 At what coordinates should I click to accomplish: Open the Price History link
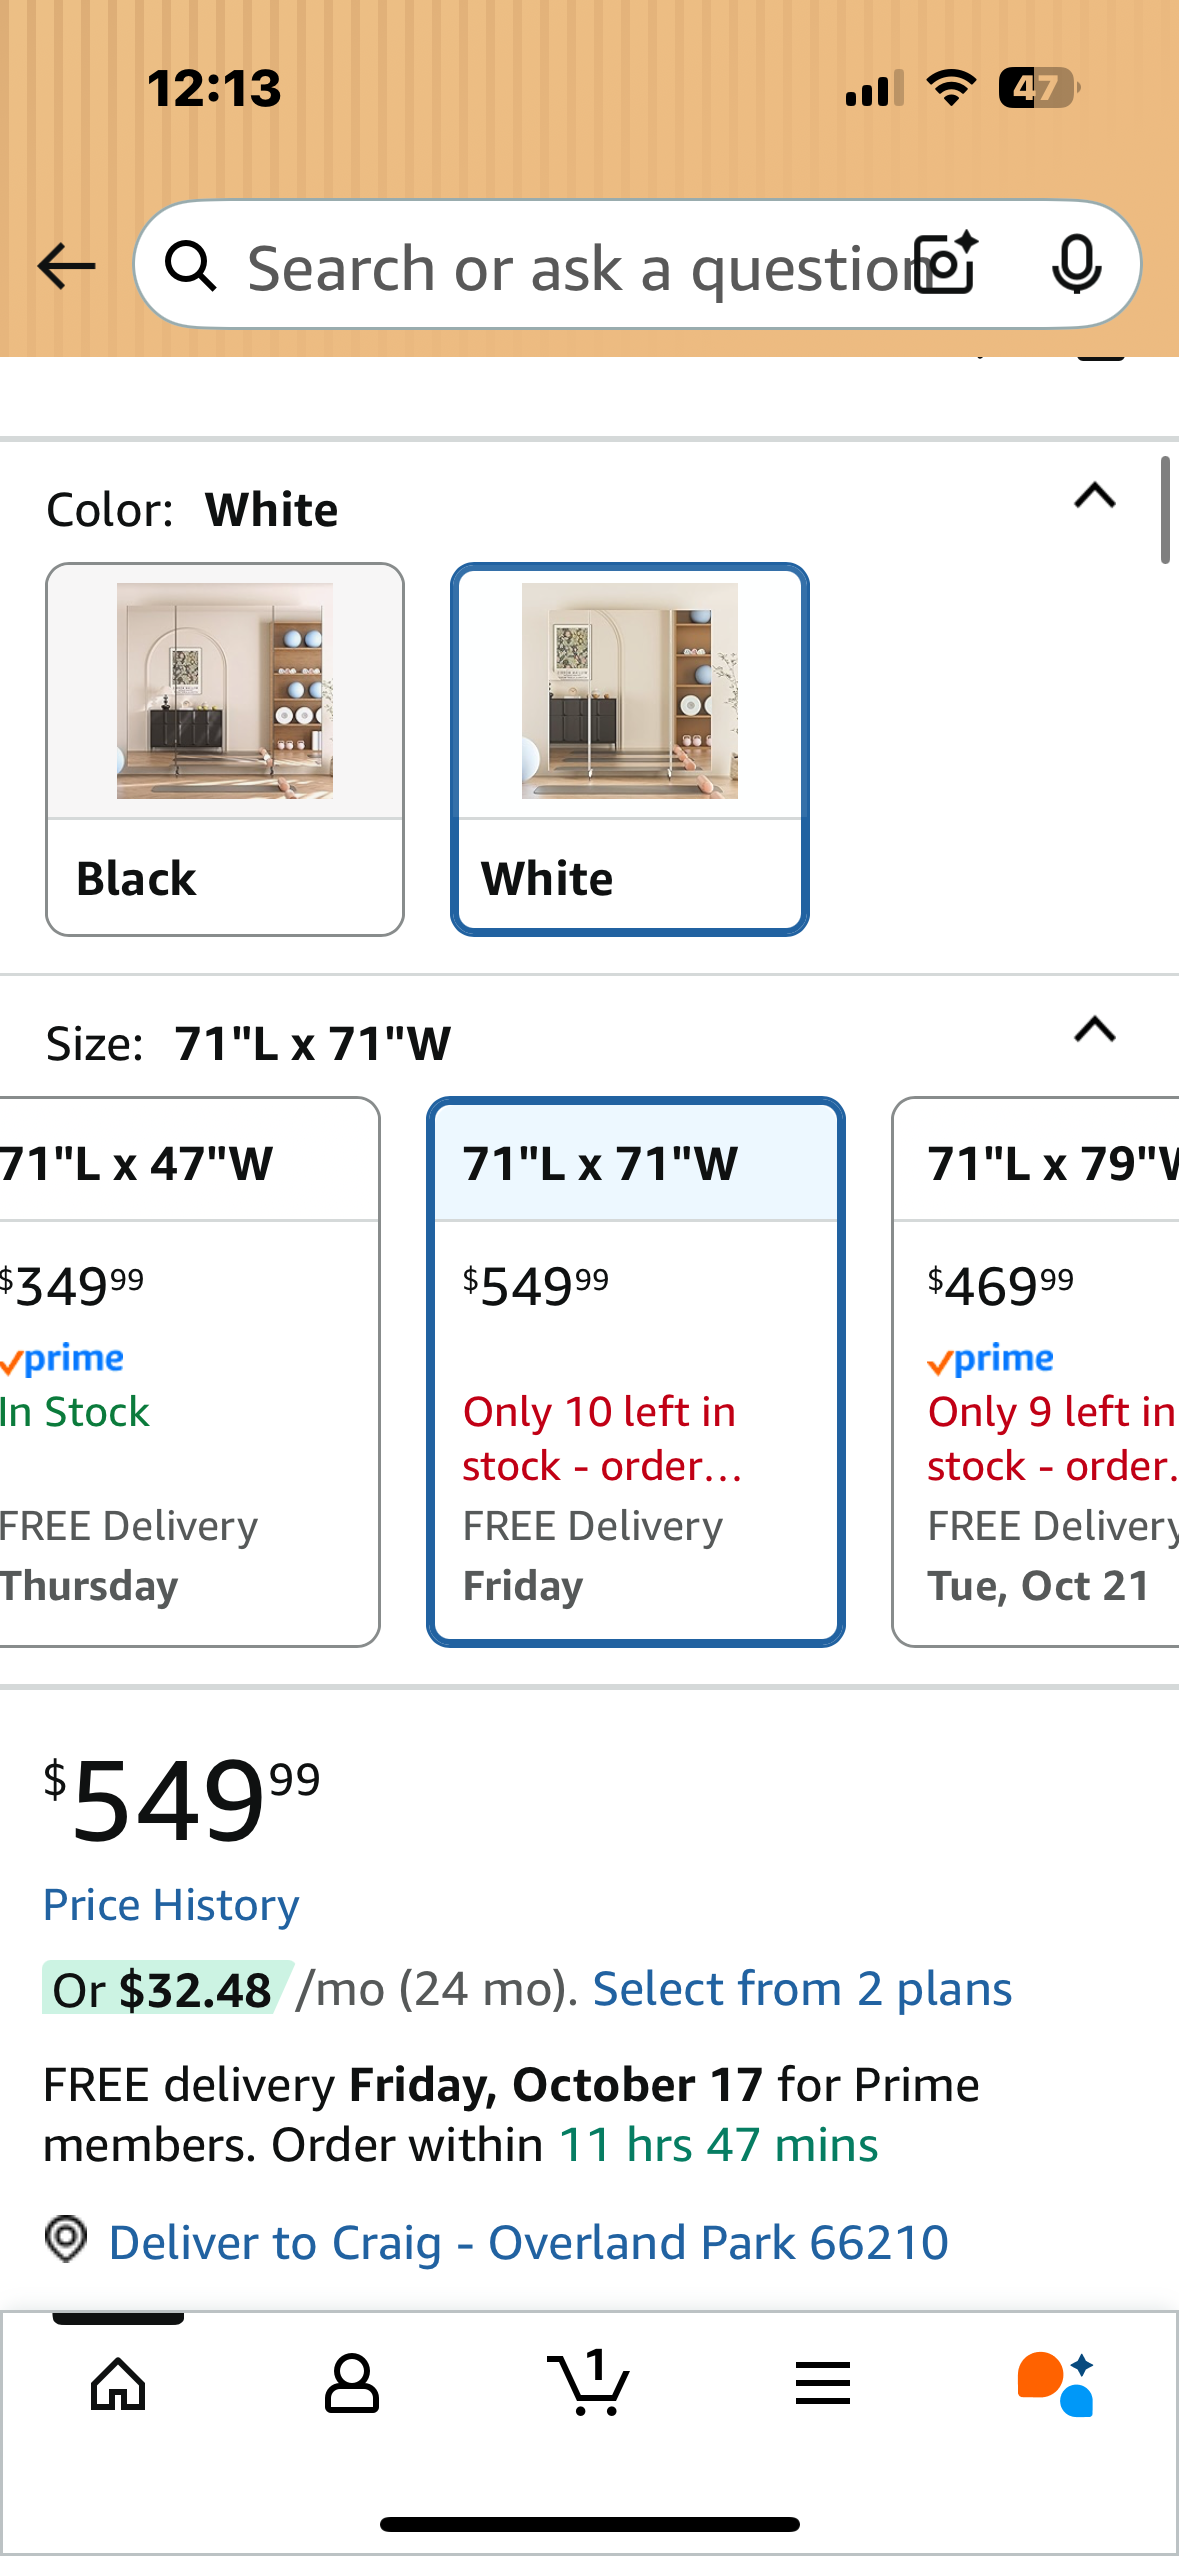[171, 1905]
